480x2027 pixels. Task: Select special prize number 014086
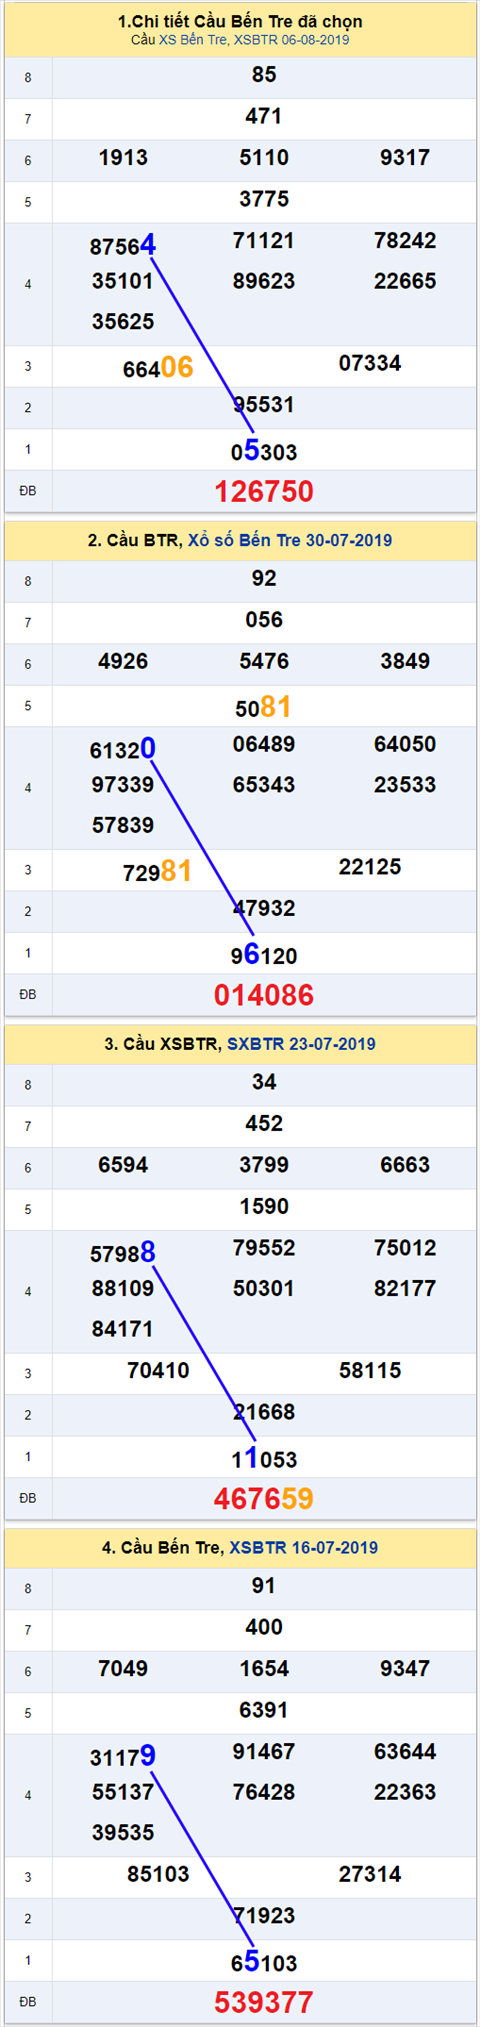point(264,995)
